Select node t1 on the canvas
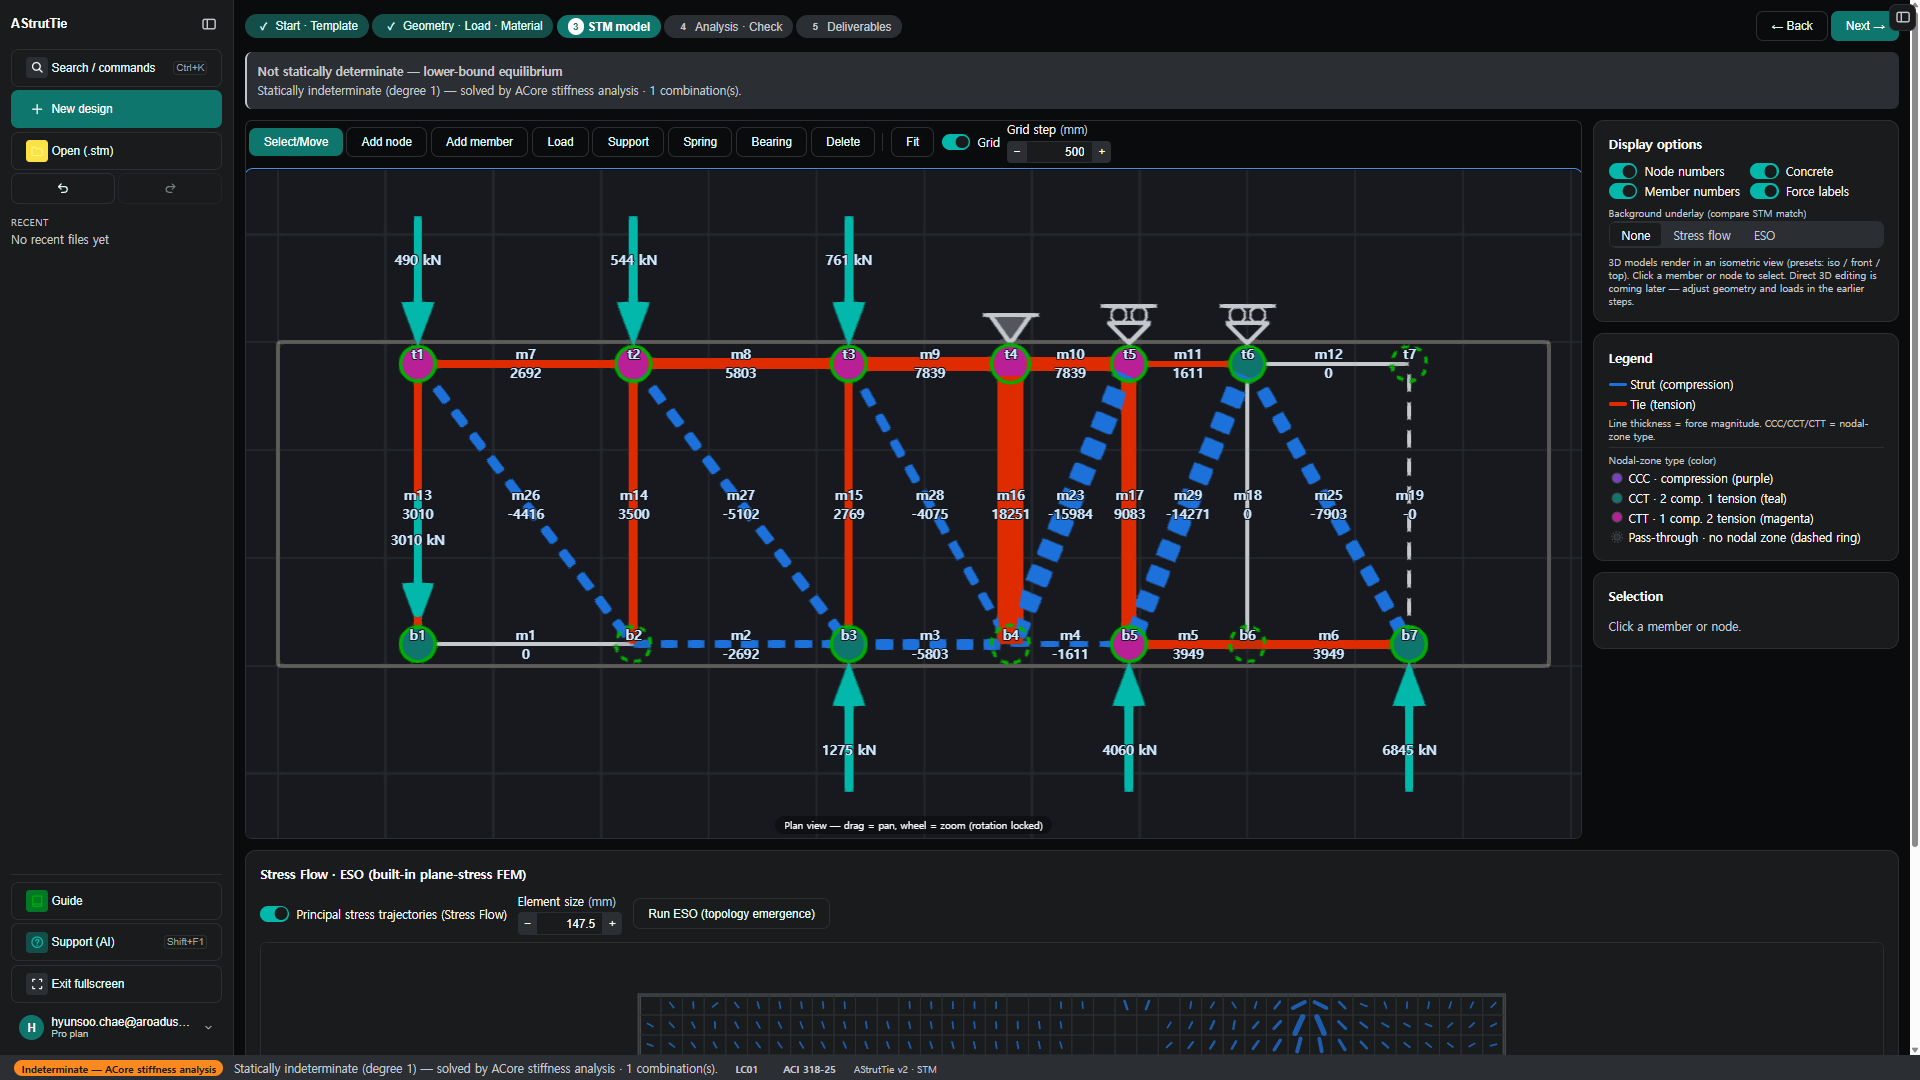This screenshot has width=1920, height=1080. pyautogui.click(x=418, y=363)
